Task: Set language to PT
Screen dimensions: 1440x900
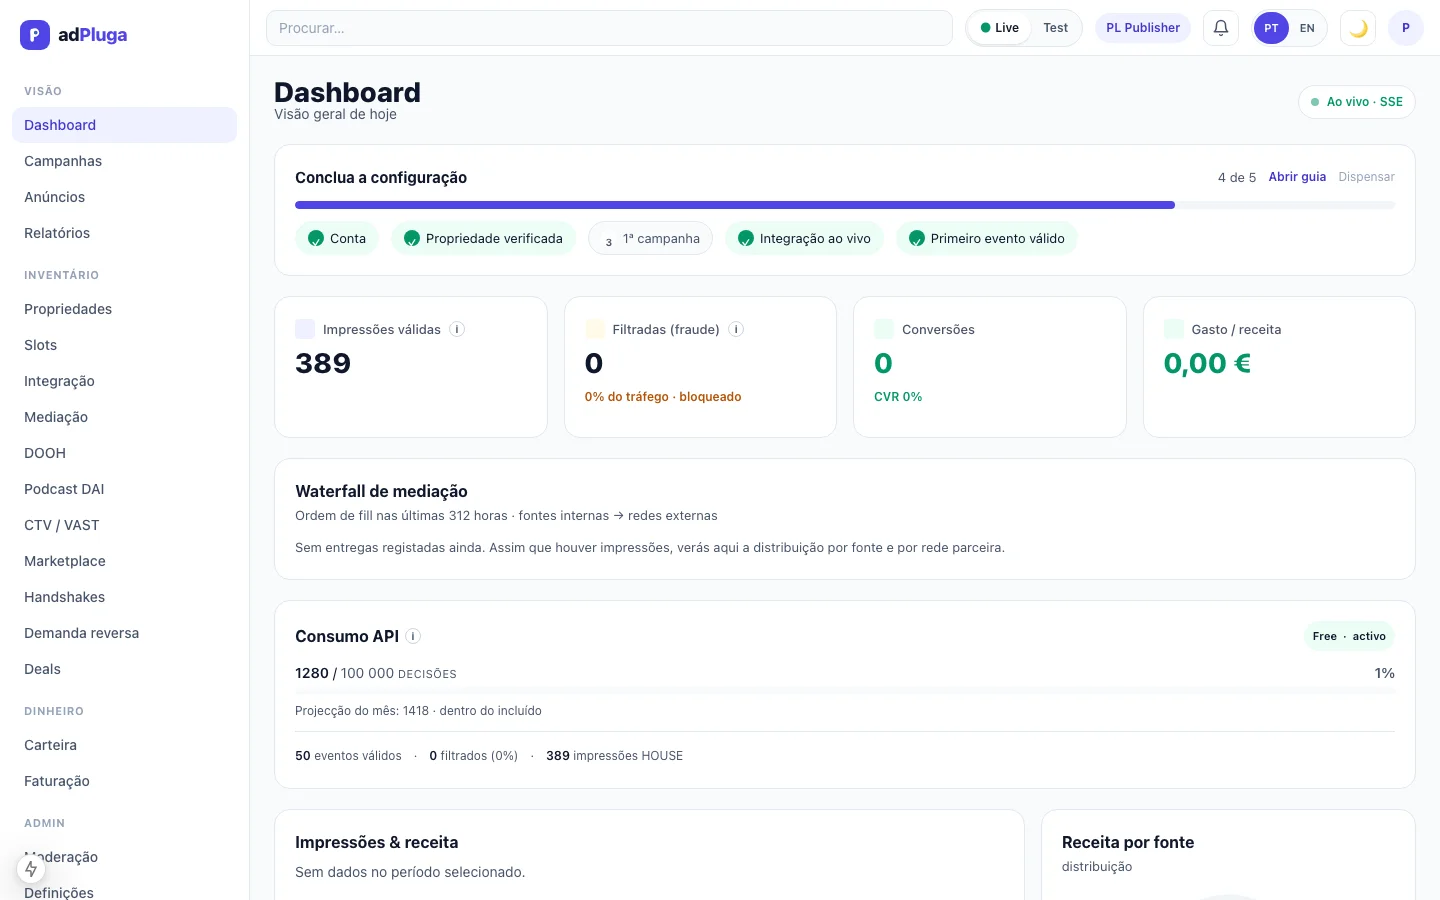Action: pyautogui.click(x=1271, y=28)
